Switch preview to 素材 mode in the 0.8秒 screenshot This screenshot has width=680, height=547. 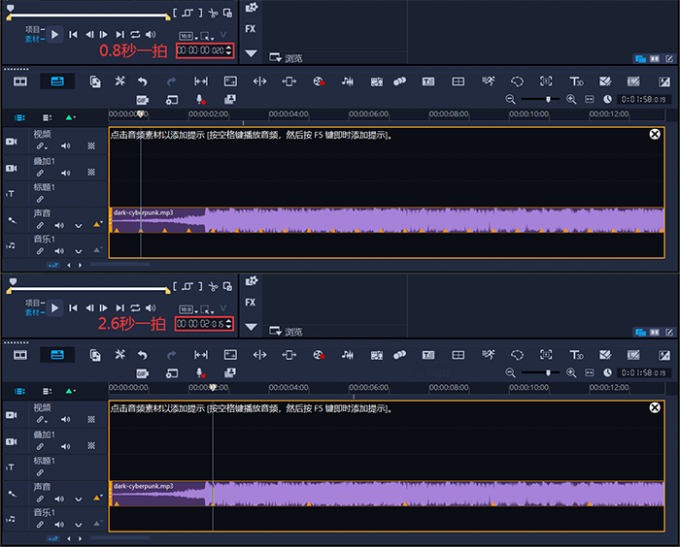(x=34, y=39)
